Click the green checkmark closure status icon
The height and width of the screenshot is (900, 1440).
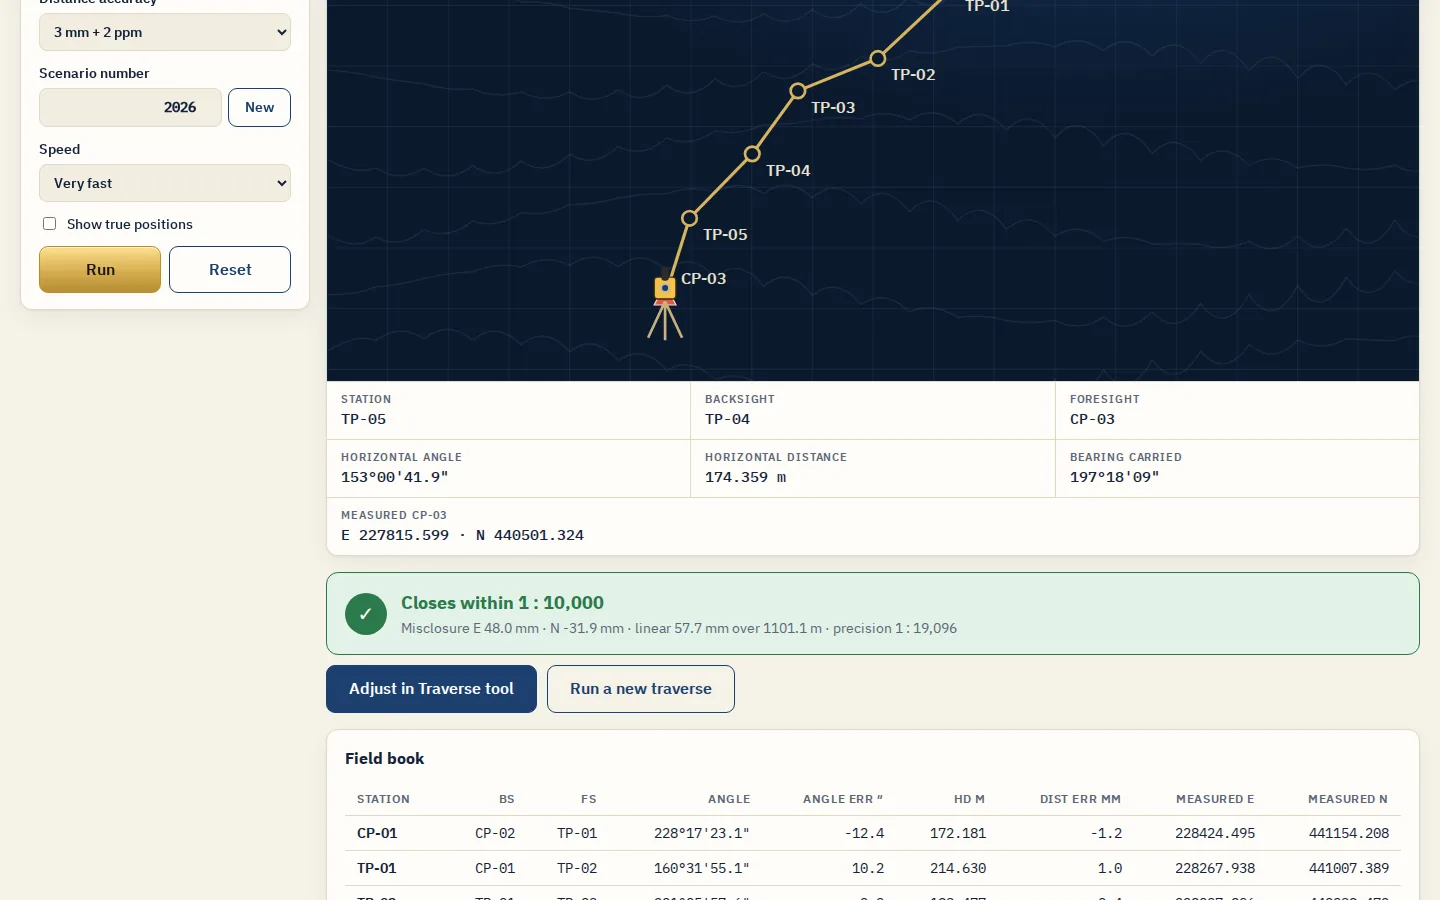(x=365, y=614)
